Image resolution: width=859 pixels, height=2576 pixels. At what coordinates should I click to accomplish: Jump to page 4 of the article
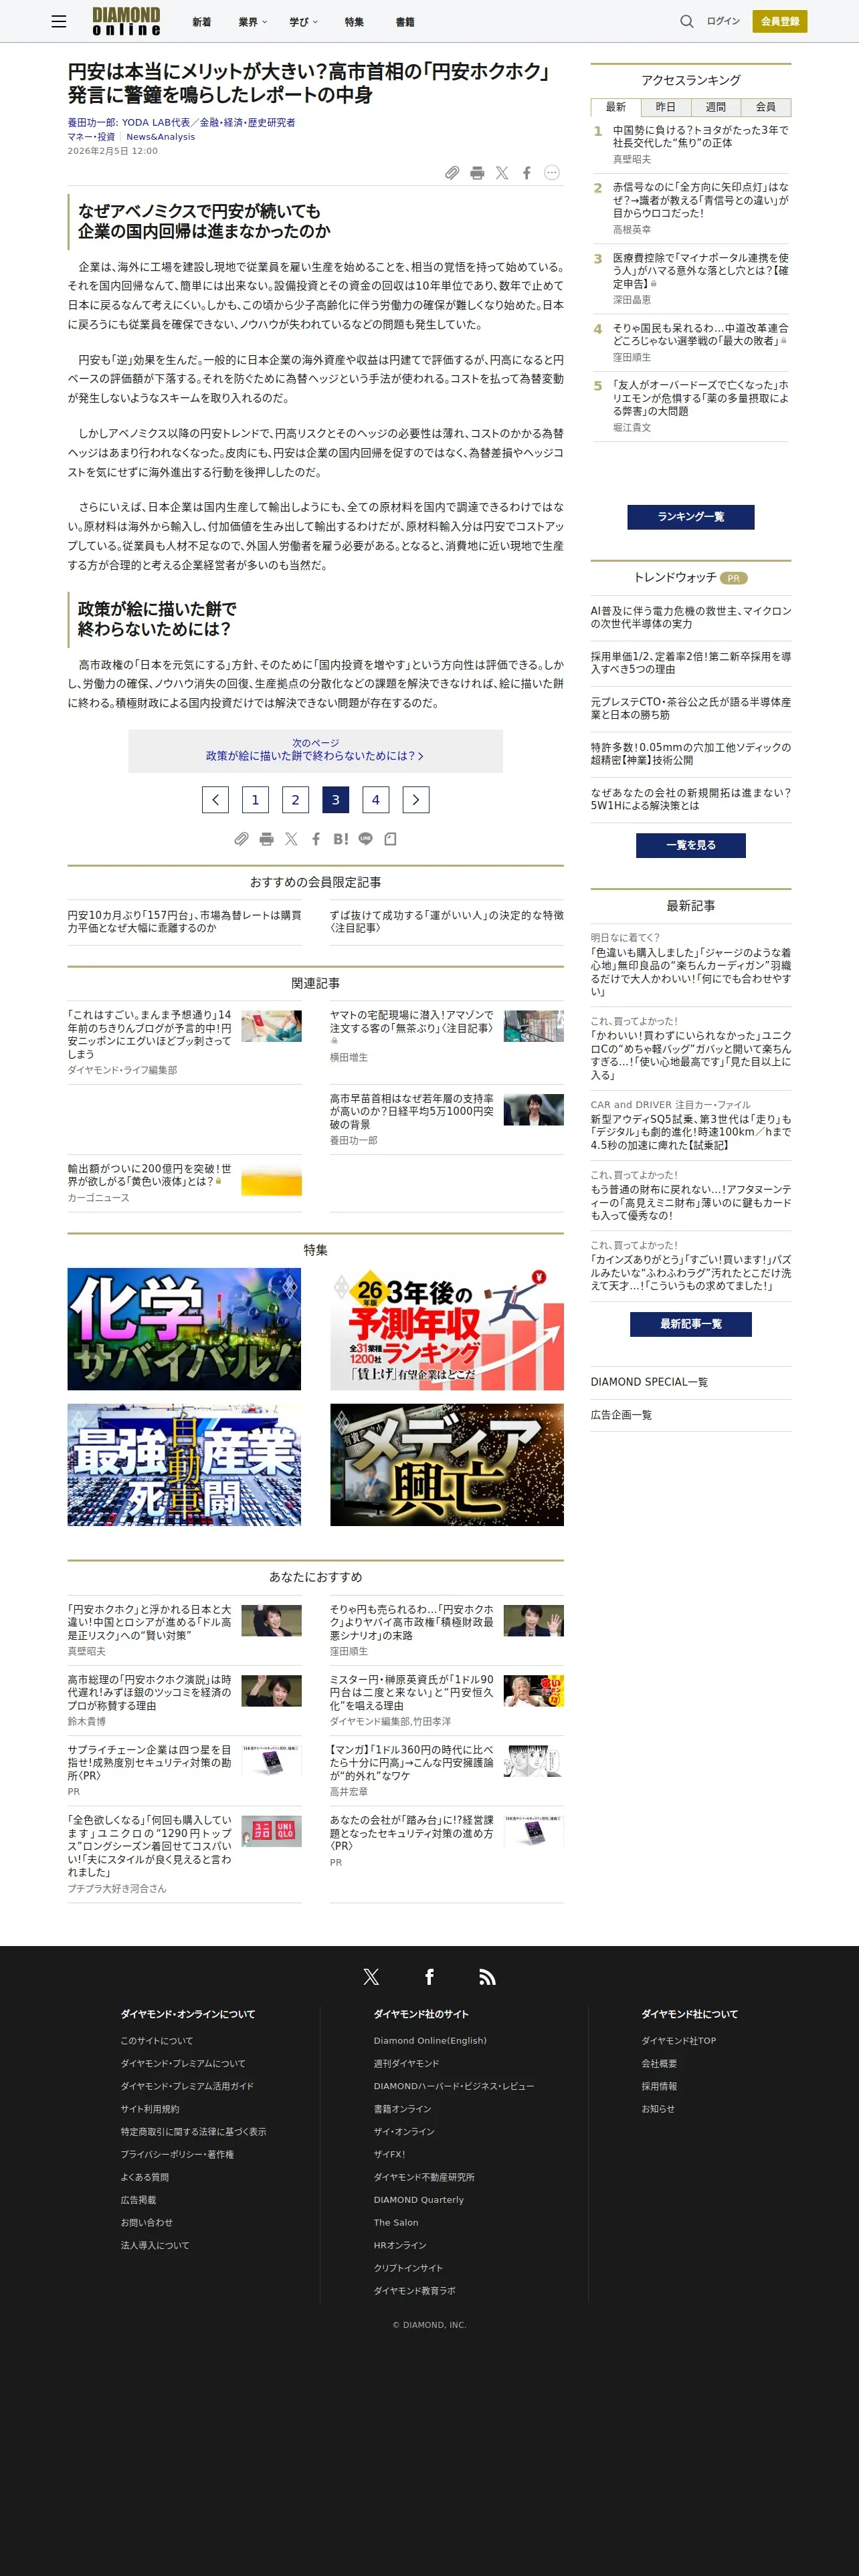tap(376, 800)
